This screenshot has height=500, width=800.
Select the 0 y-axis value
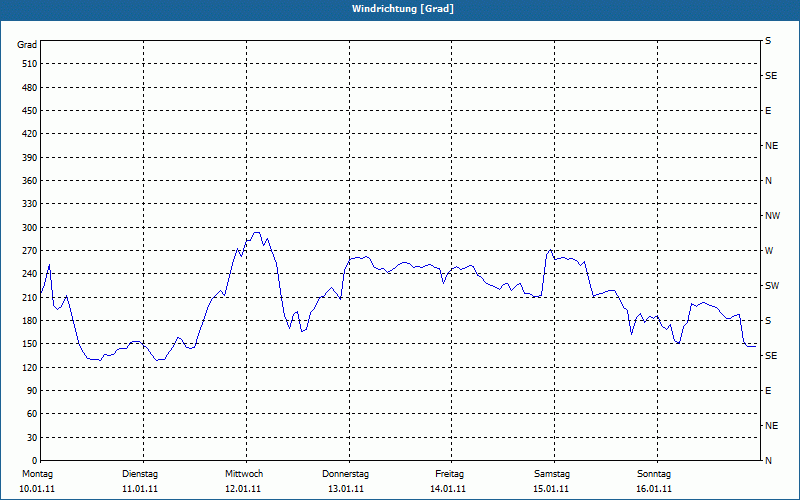[x=35, y=461]
